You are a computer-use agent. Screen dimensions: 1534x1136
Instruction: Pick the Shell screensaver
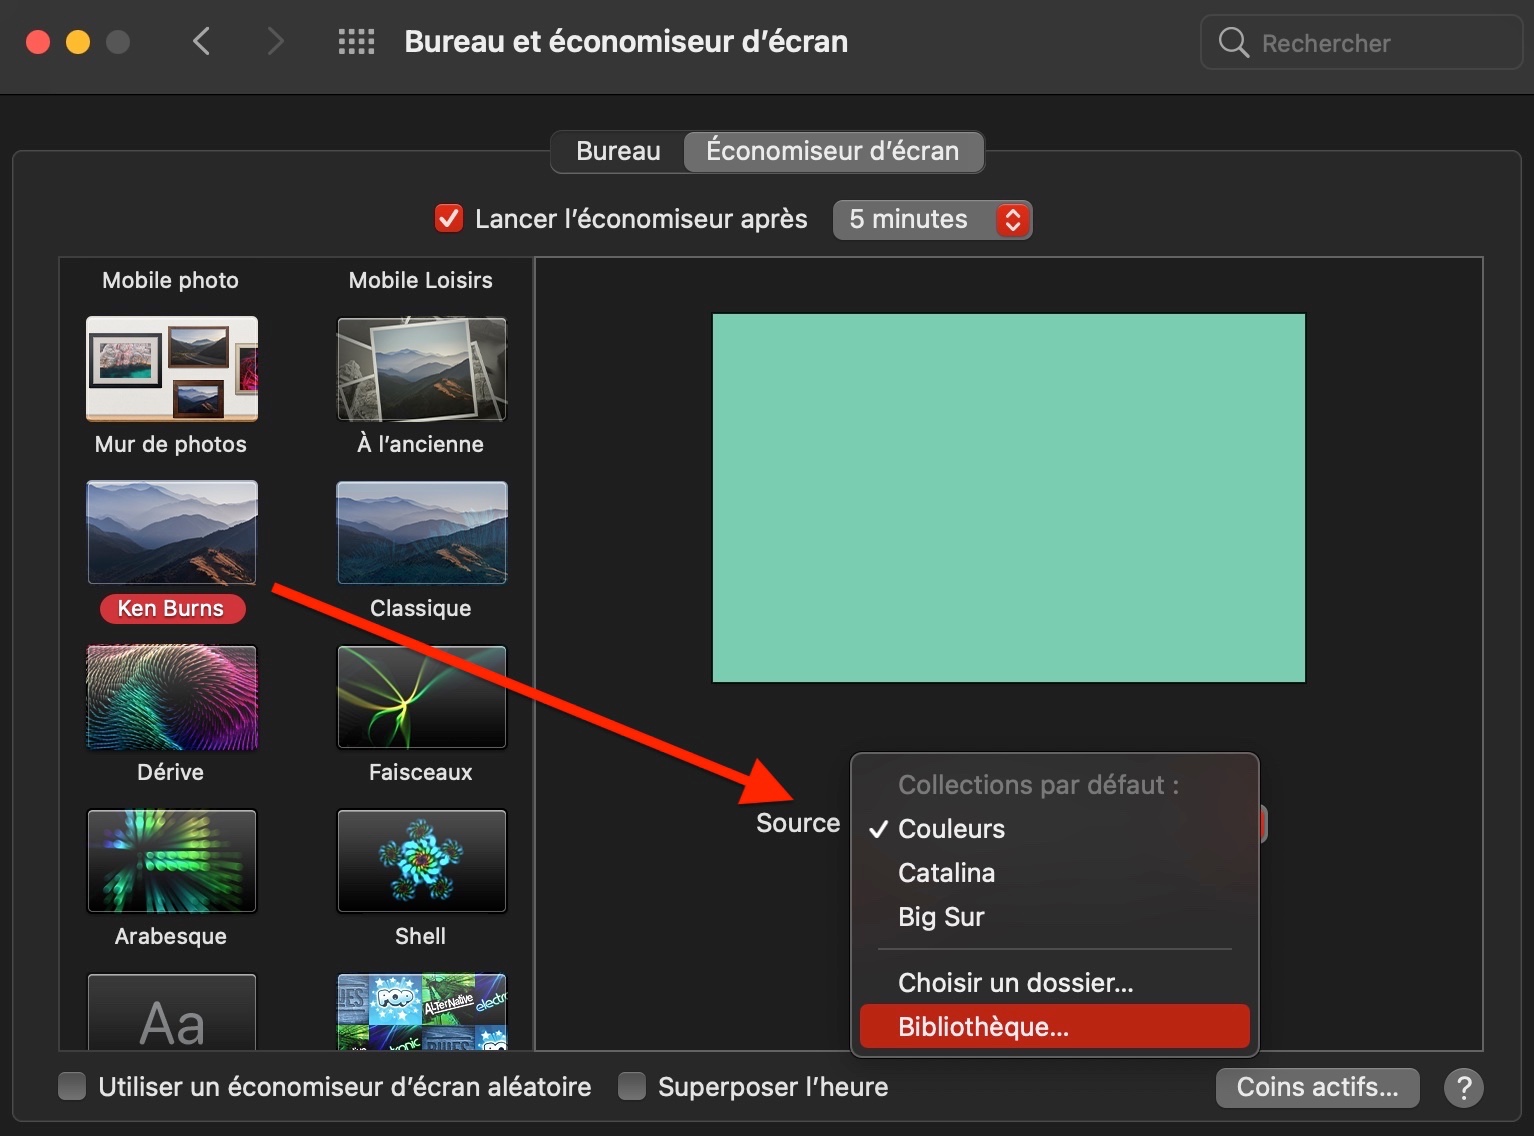(x=422, y=861)
